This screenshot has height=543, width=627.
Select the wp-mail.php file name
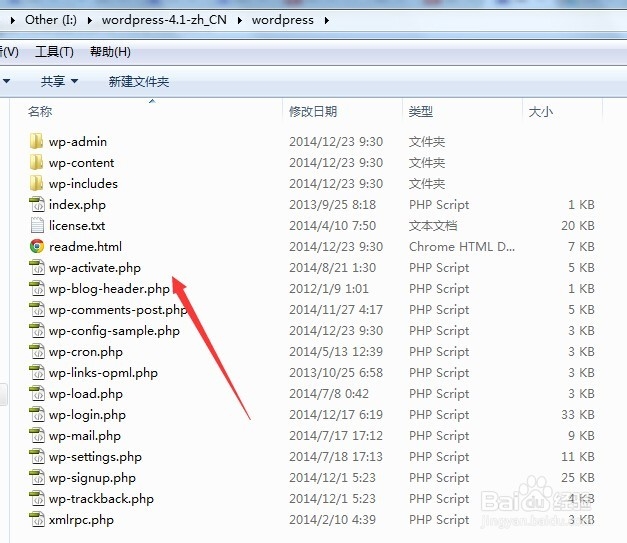[85, 436]
